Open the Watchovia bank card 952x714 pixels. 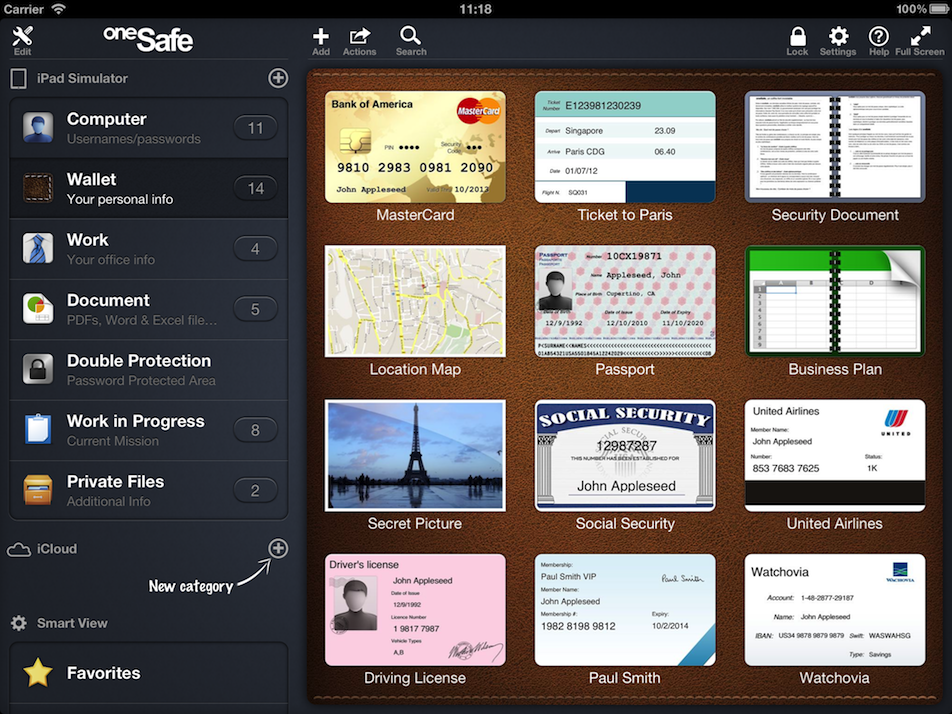pyautogui.click(x=835, y=610)
